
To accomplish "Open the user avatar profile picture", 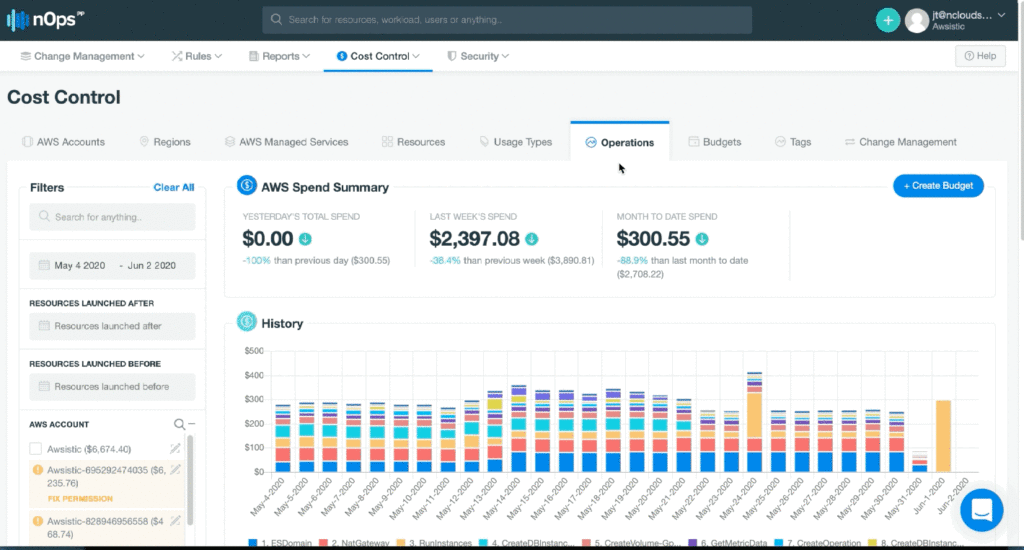I will (917, 20).
